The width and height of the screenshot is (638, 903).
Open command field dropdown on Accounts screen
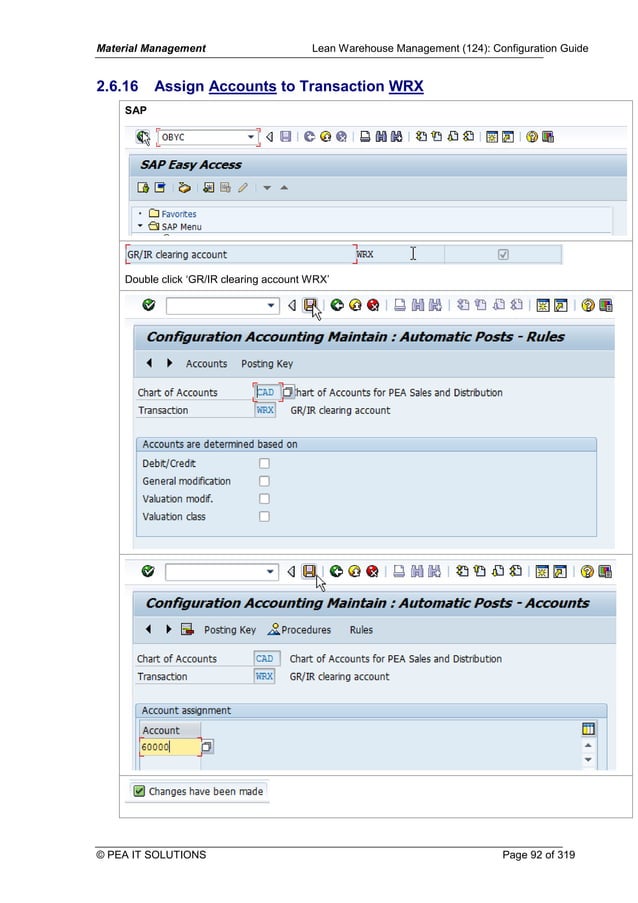point(269,571)
